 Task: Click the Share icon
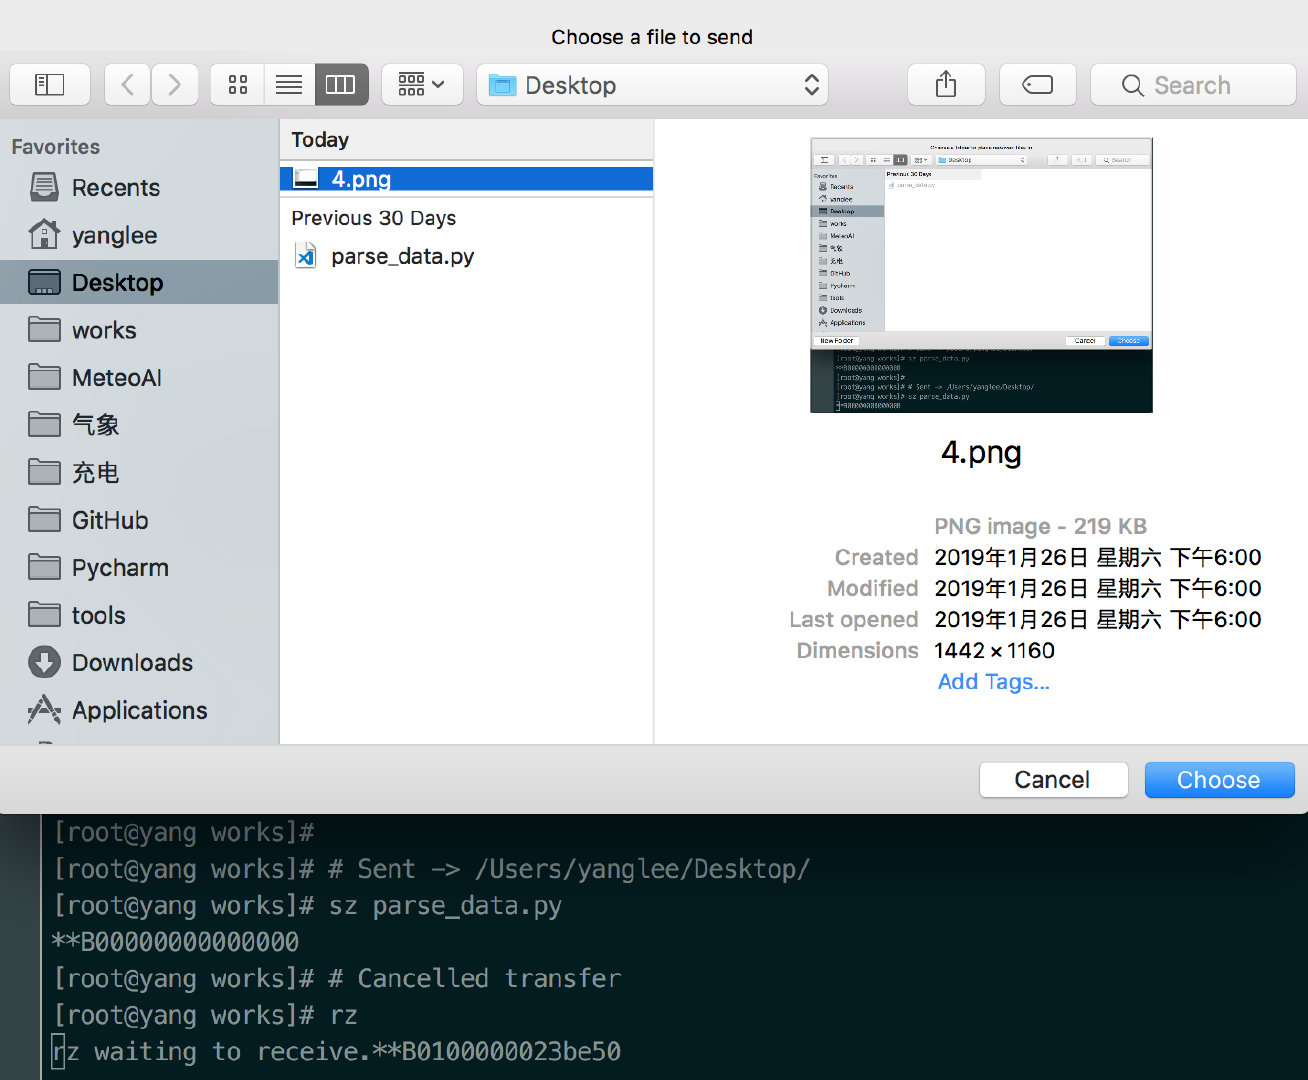pos(946,85)
